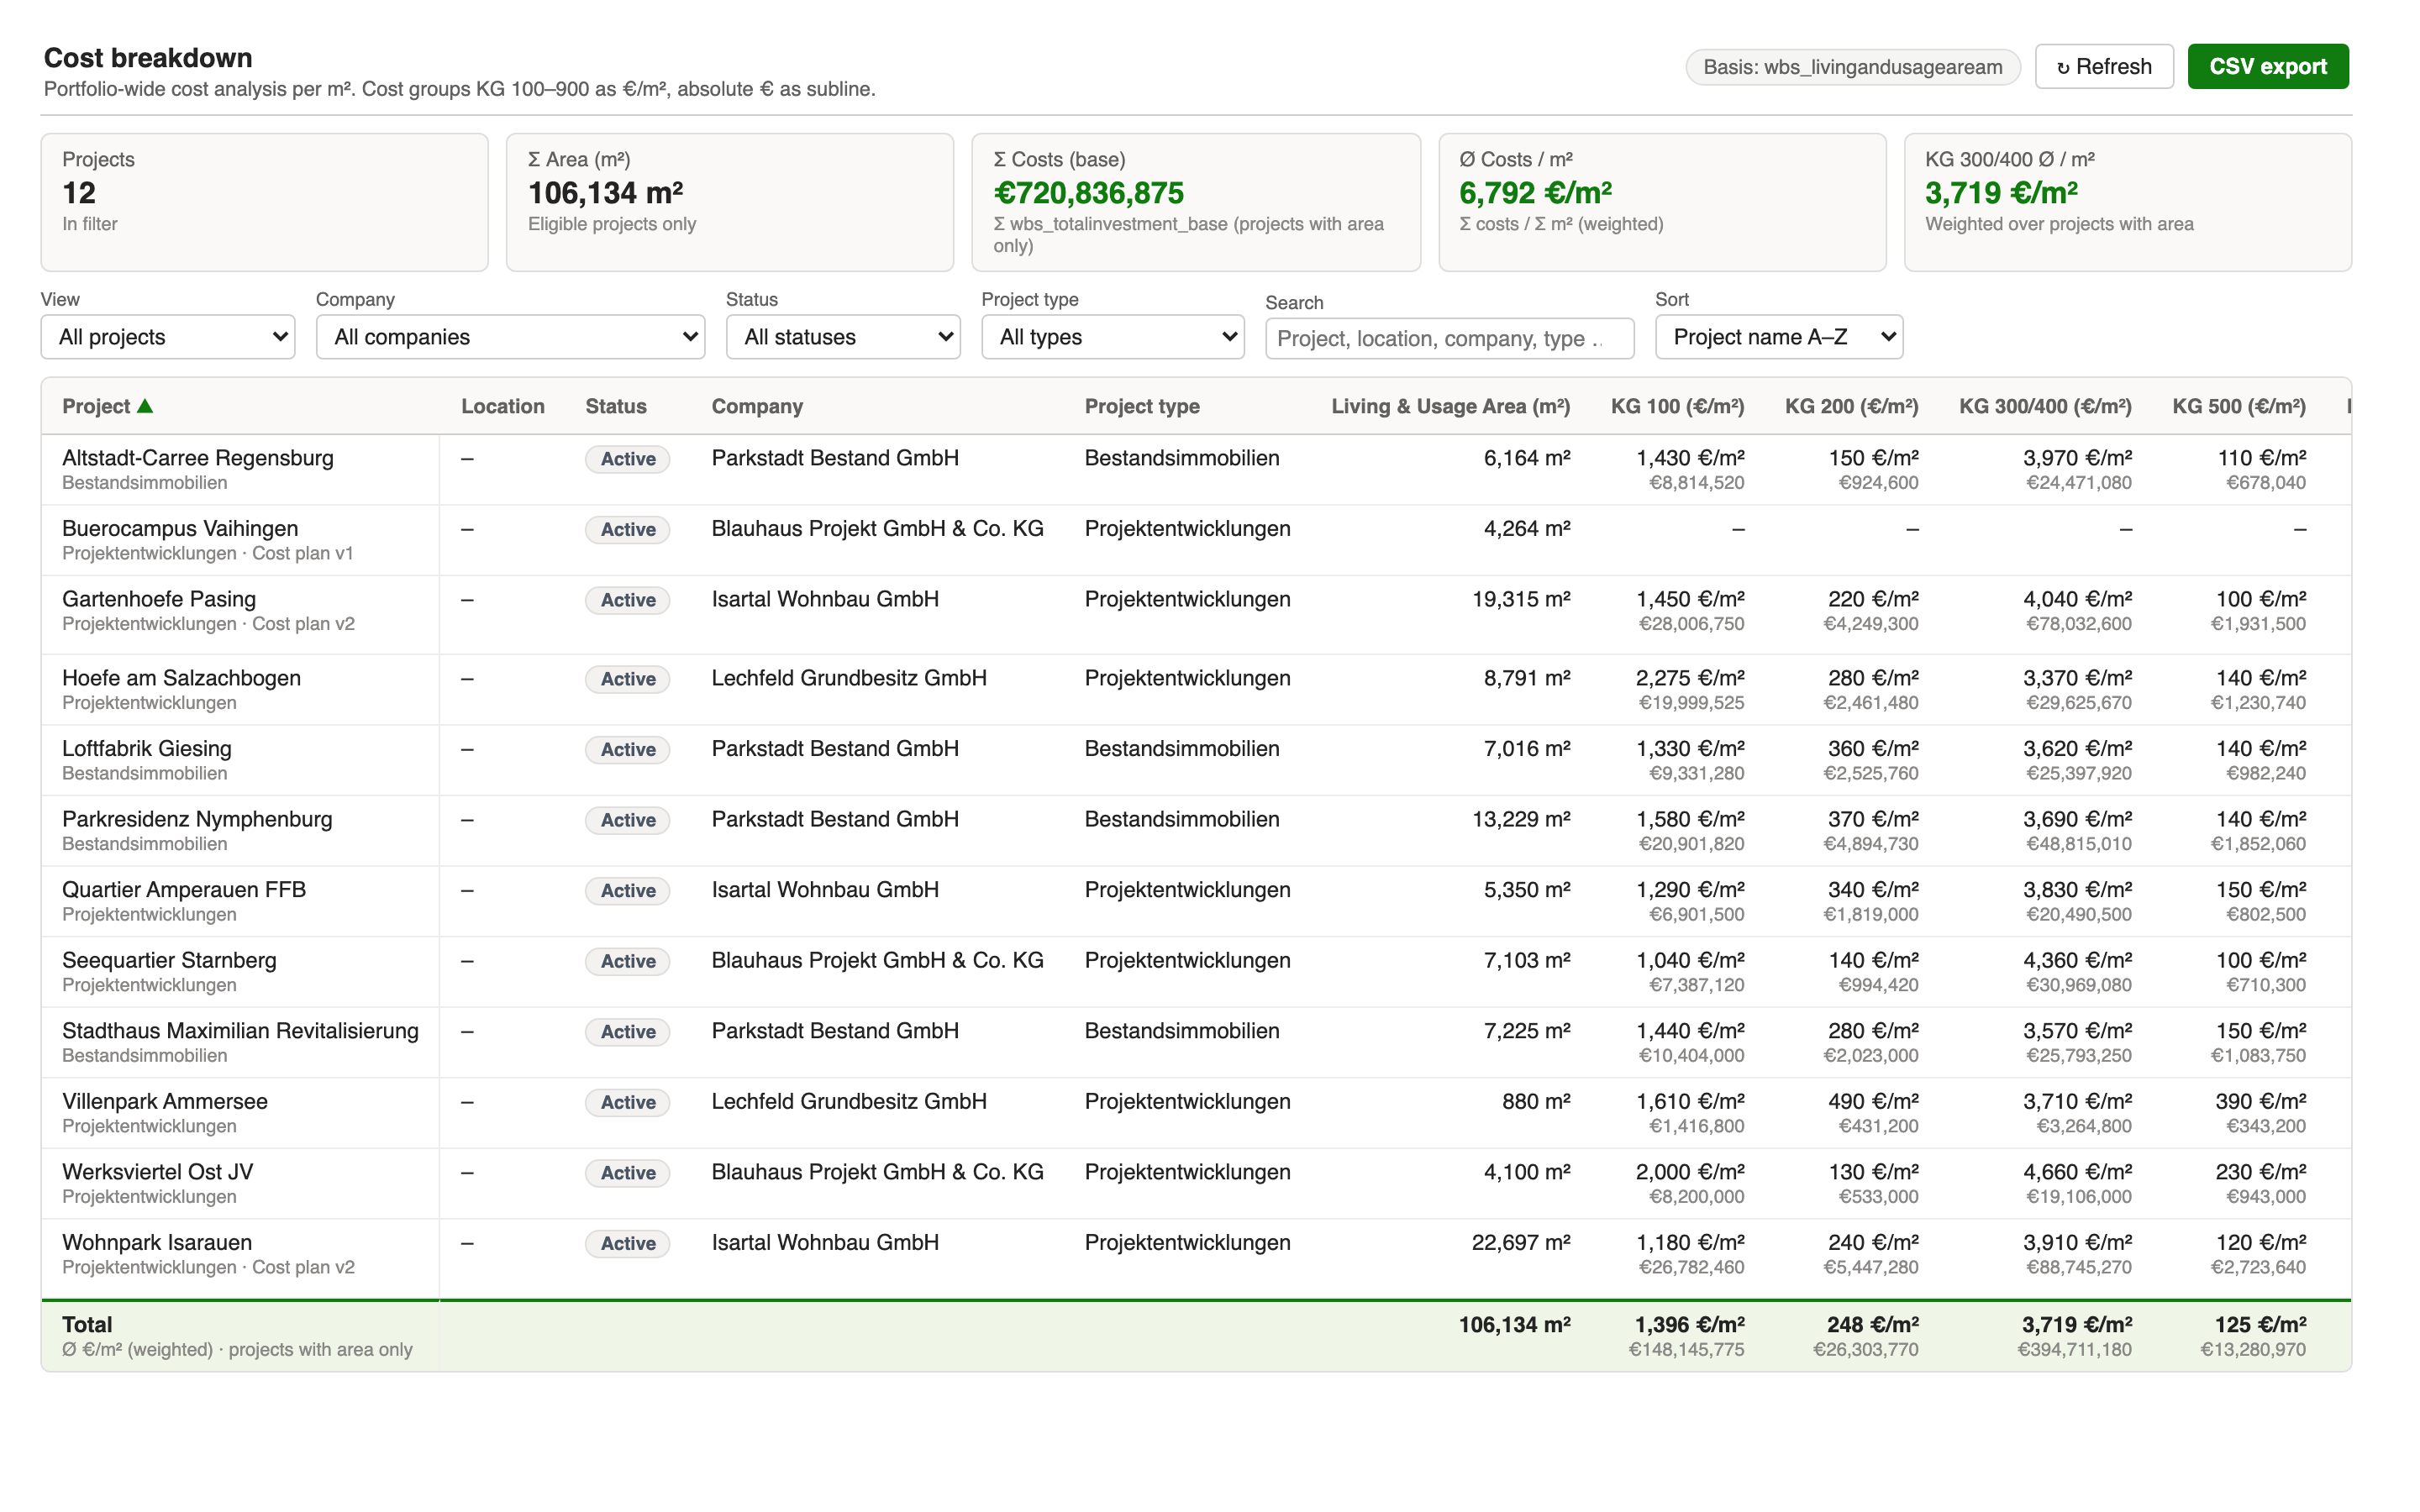The width and height of the screenshot is (2420, 1512).
Task: Open project Hoefe am Salzachbogen
Action: pos(181,678)
